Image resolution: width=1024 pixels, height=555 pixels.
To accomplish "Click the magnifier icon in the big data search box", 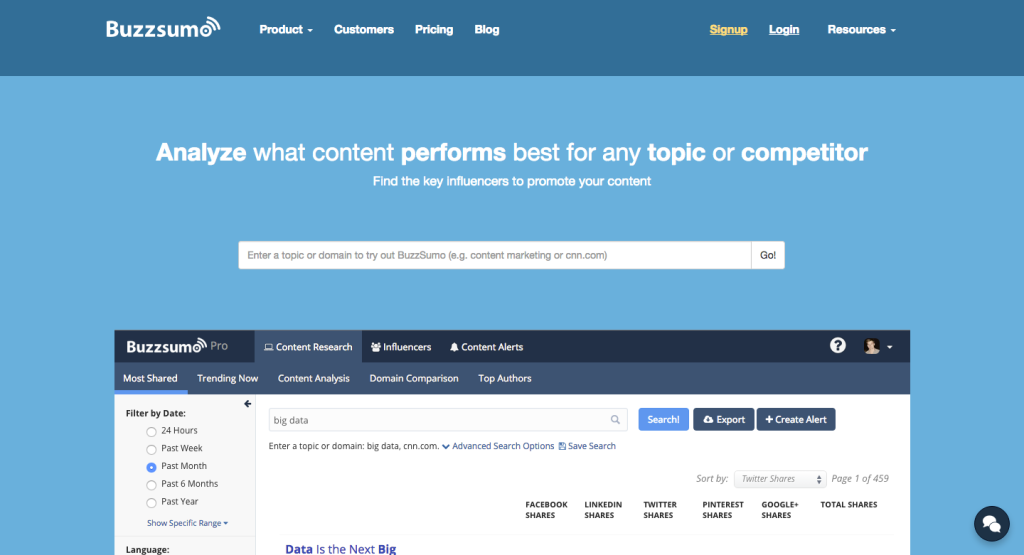I will pyautogui.click(x=615, y=420).
